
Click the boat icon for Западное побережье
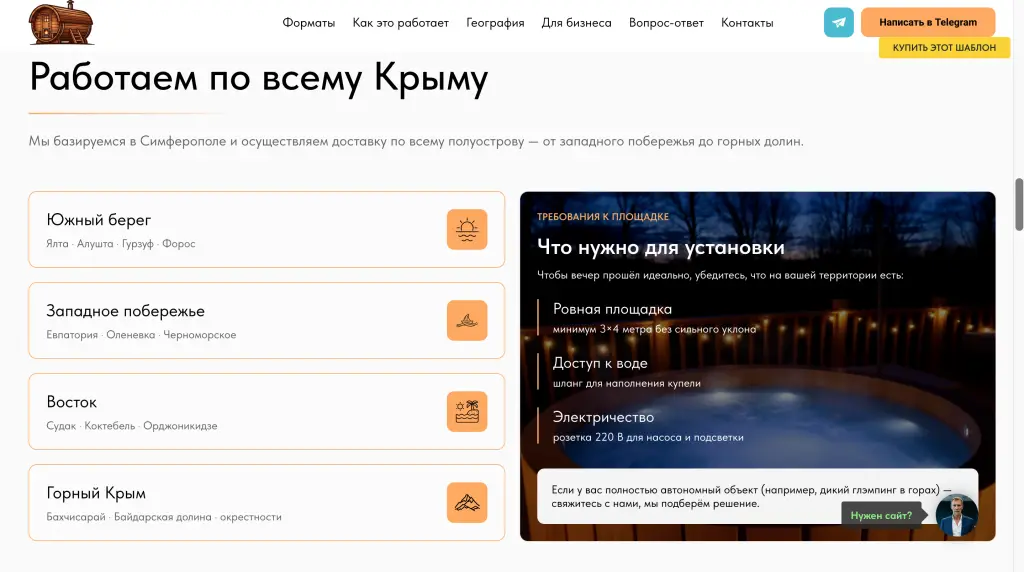(467, 320)
